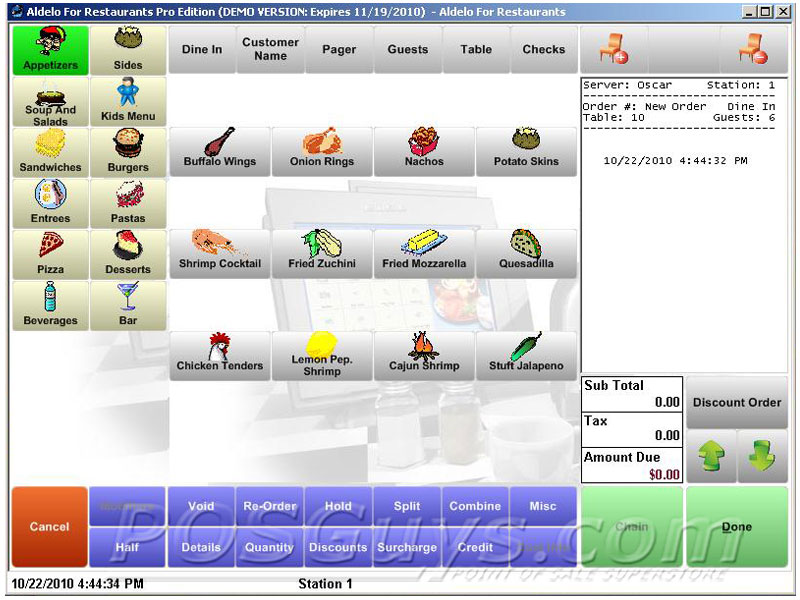Click the Sub Total amount field

[632, 394]
